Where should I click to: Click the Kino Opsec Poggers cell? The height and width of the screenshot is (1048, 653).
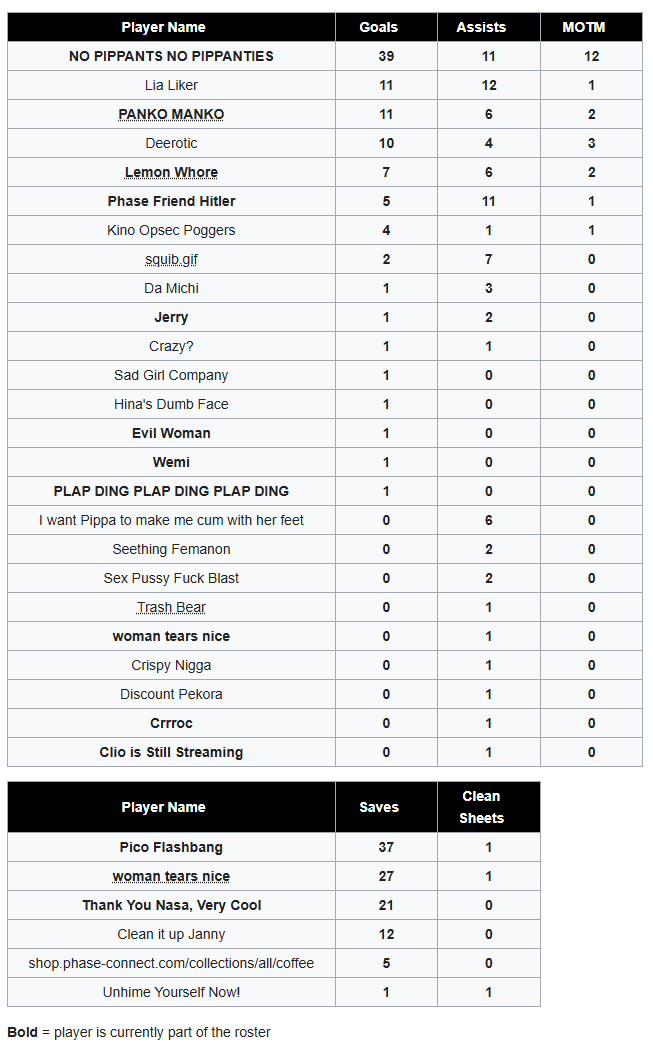(x=171, y=231)
